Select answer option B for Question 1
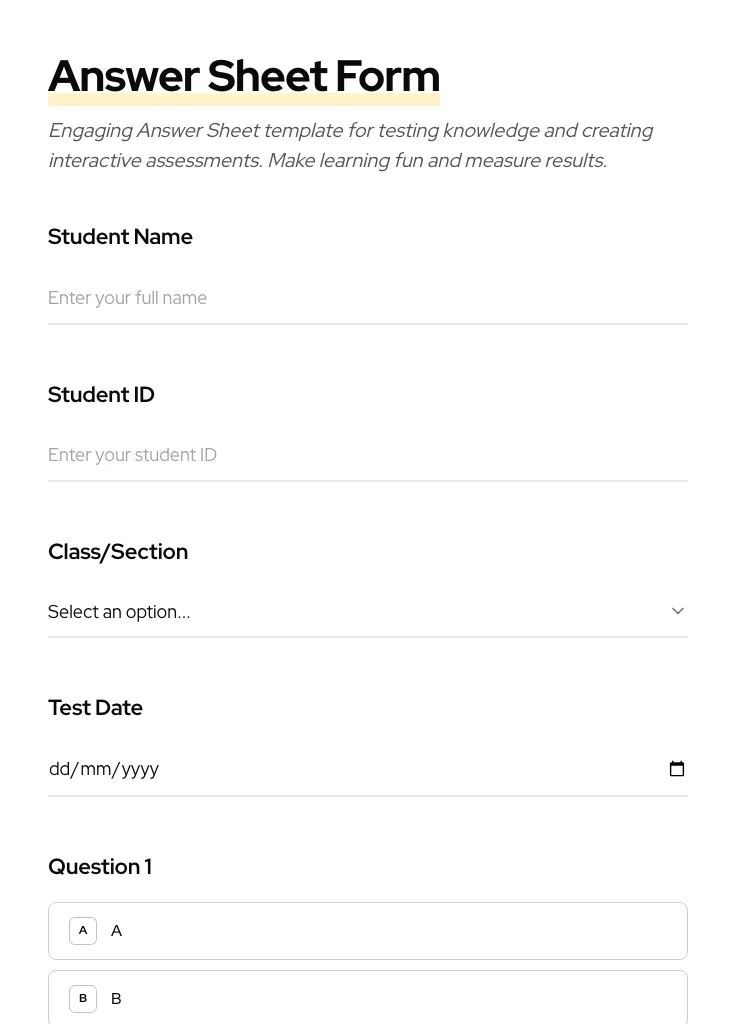 (368, 998)
